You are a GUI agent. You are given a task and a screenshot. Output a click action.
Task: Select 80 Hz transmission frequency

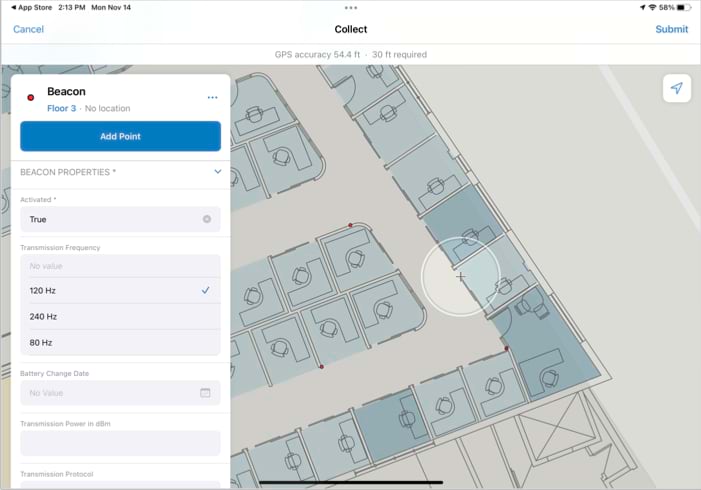pos(120,343)
